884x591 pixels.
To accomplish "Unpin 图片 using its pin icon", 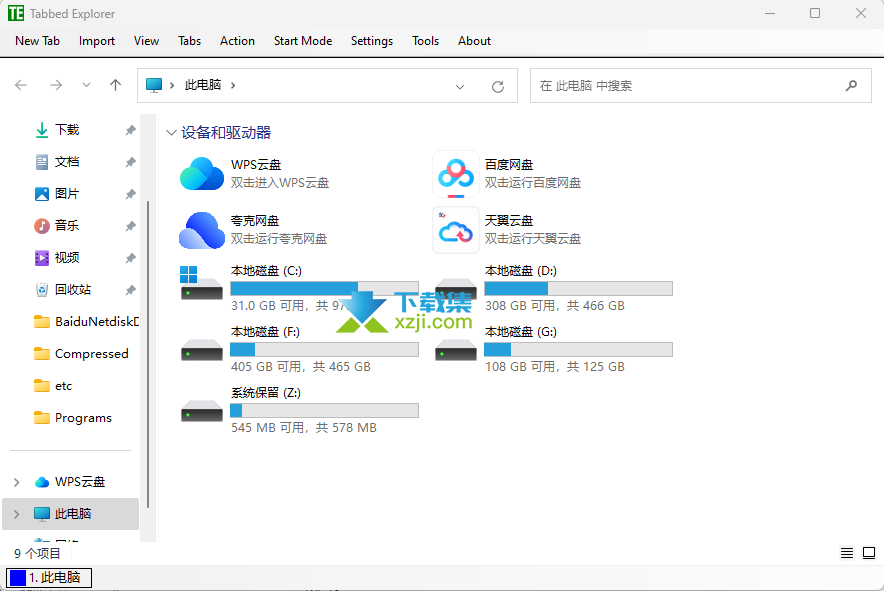I will pyautogui.click(x=130, y=195).
